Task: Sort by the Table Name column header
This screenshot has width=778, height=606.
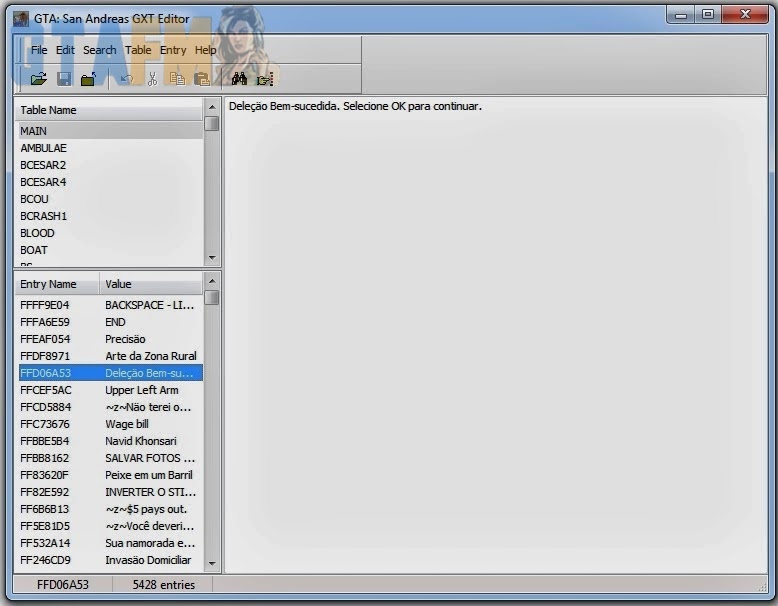Action: pyautogui.click(x=109, y=110)
